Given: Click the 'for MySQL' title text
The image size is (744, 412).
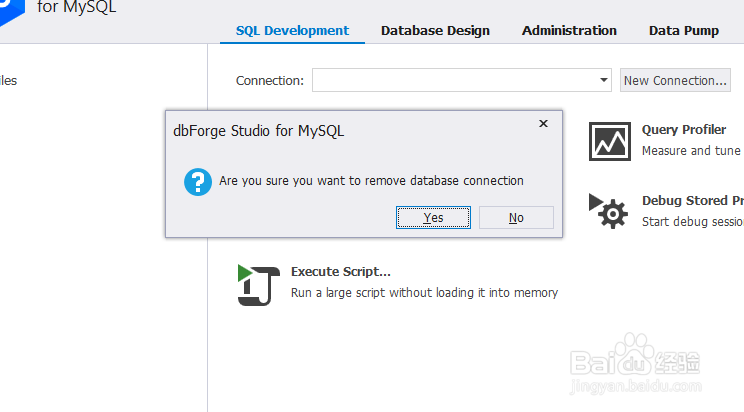Looking at the screenshot, I should pos(76,7).
